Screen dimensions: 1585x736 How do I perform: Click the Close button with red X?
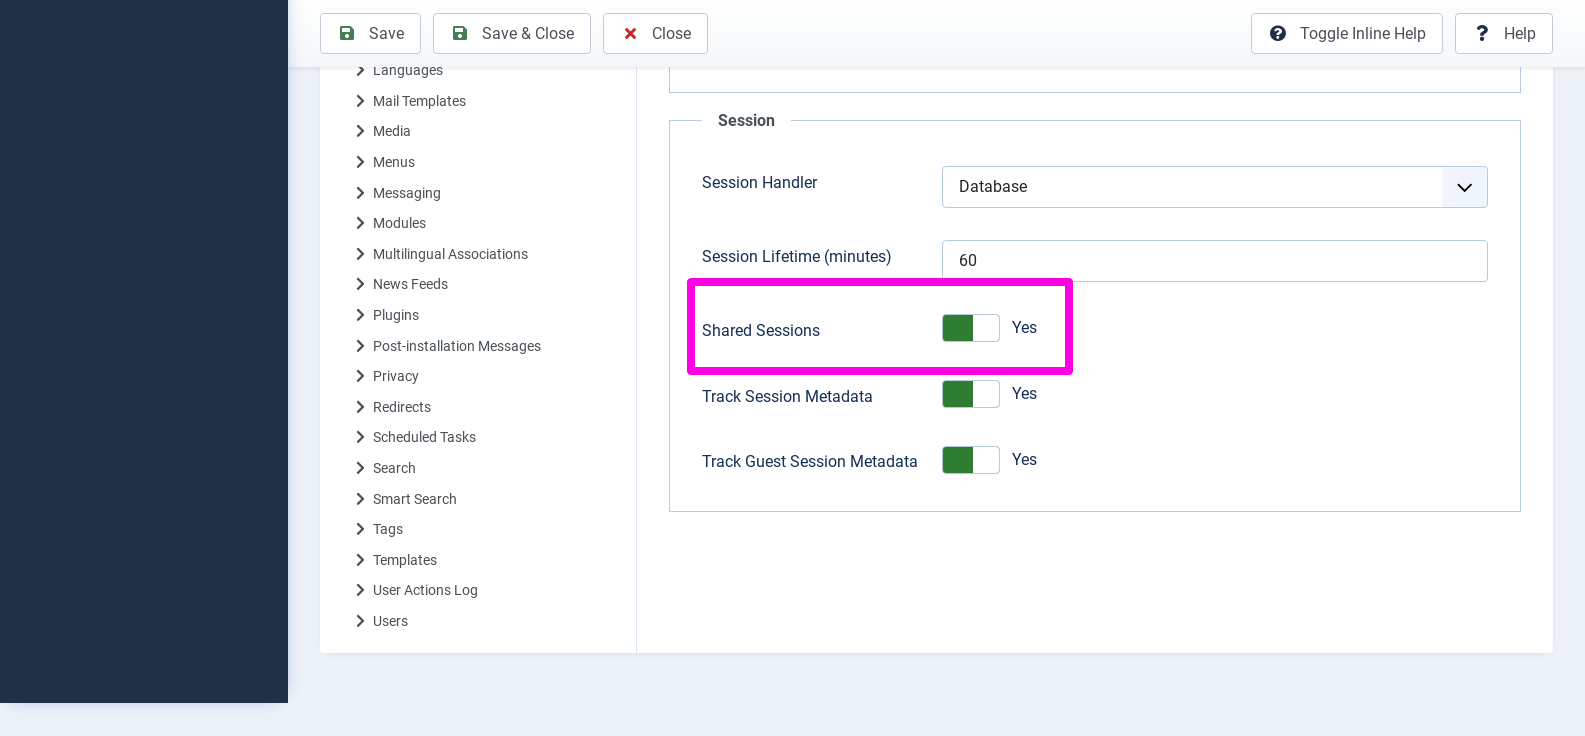(655, 33)
